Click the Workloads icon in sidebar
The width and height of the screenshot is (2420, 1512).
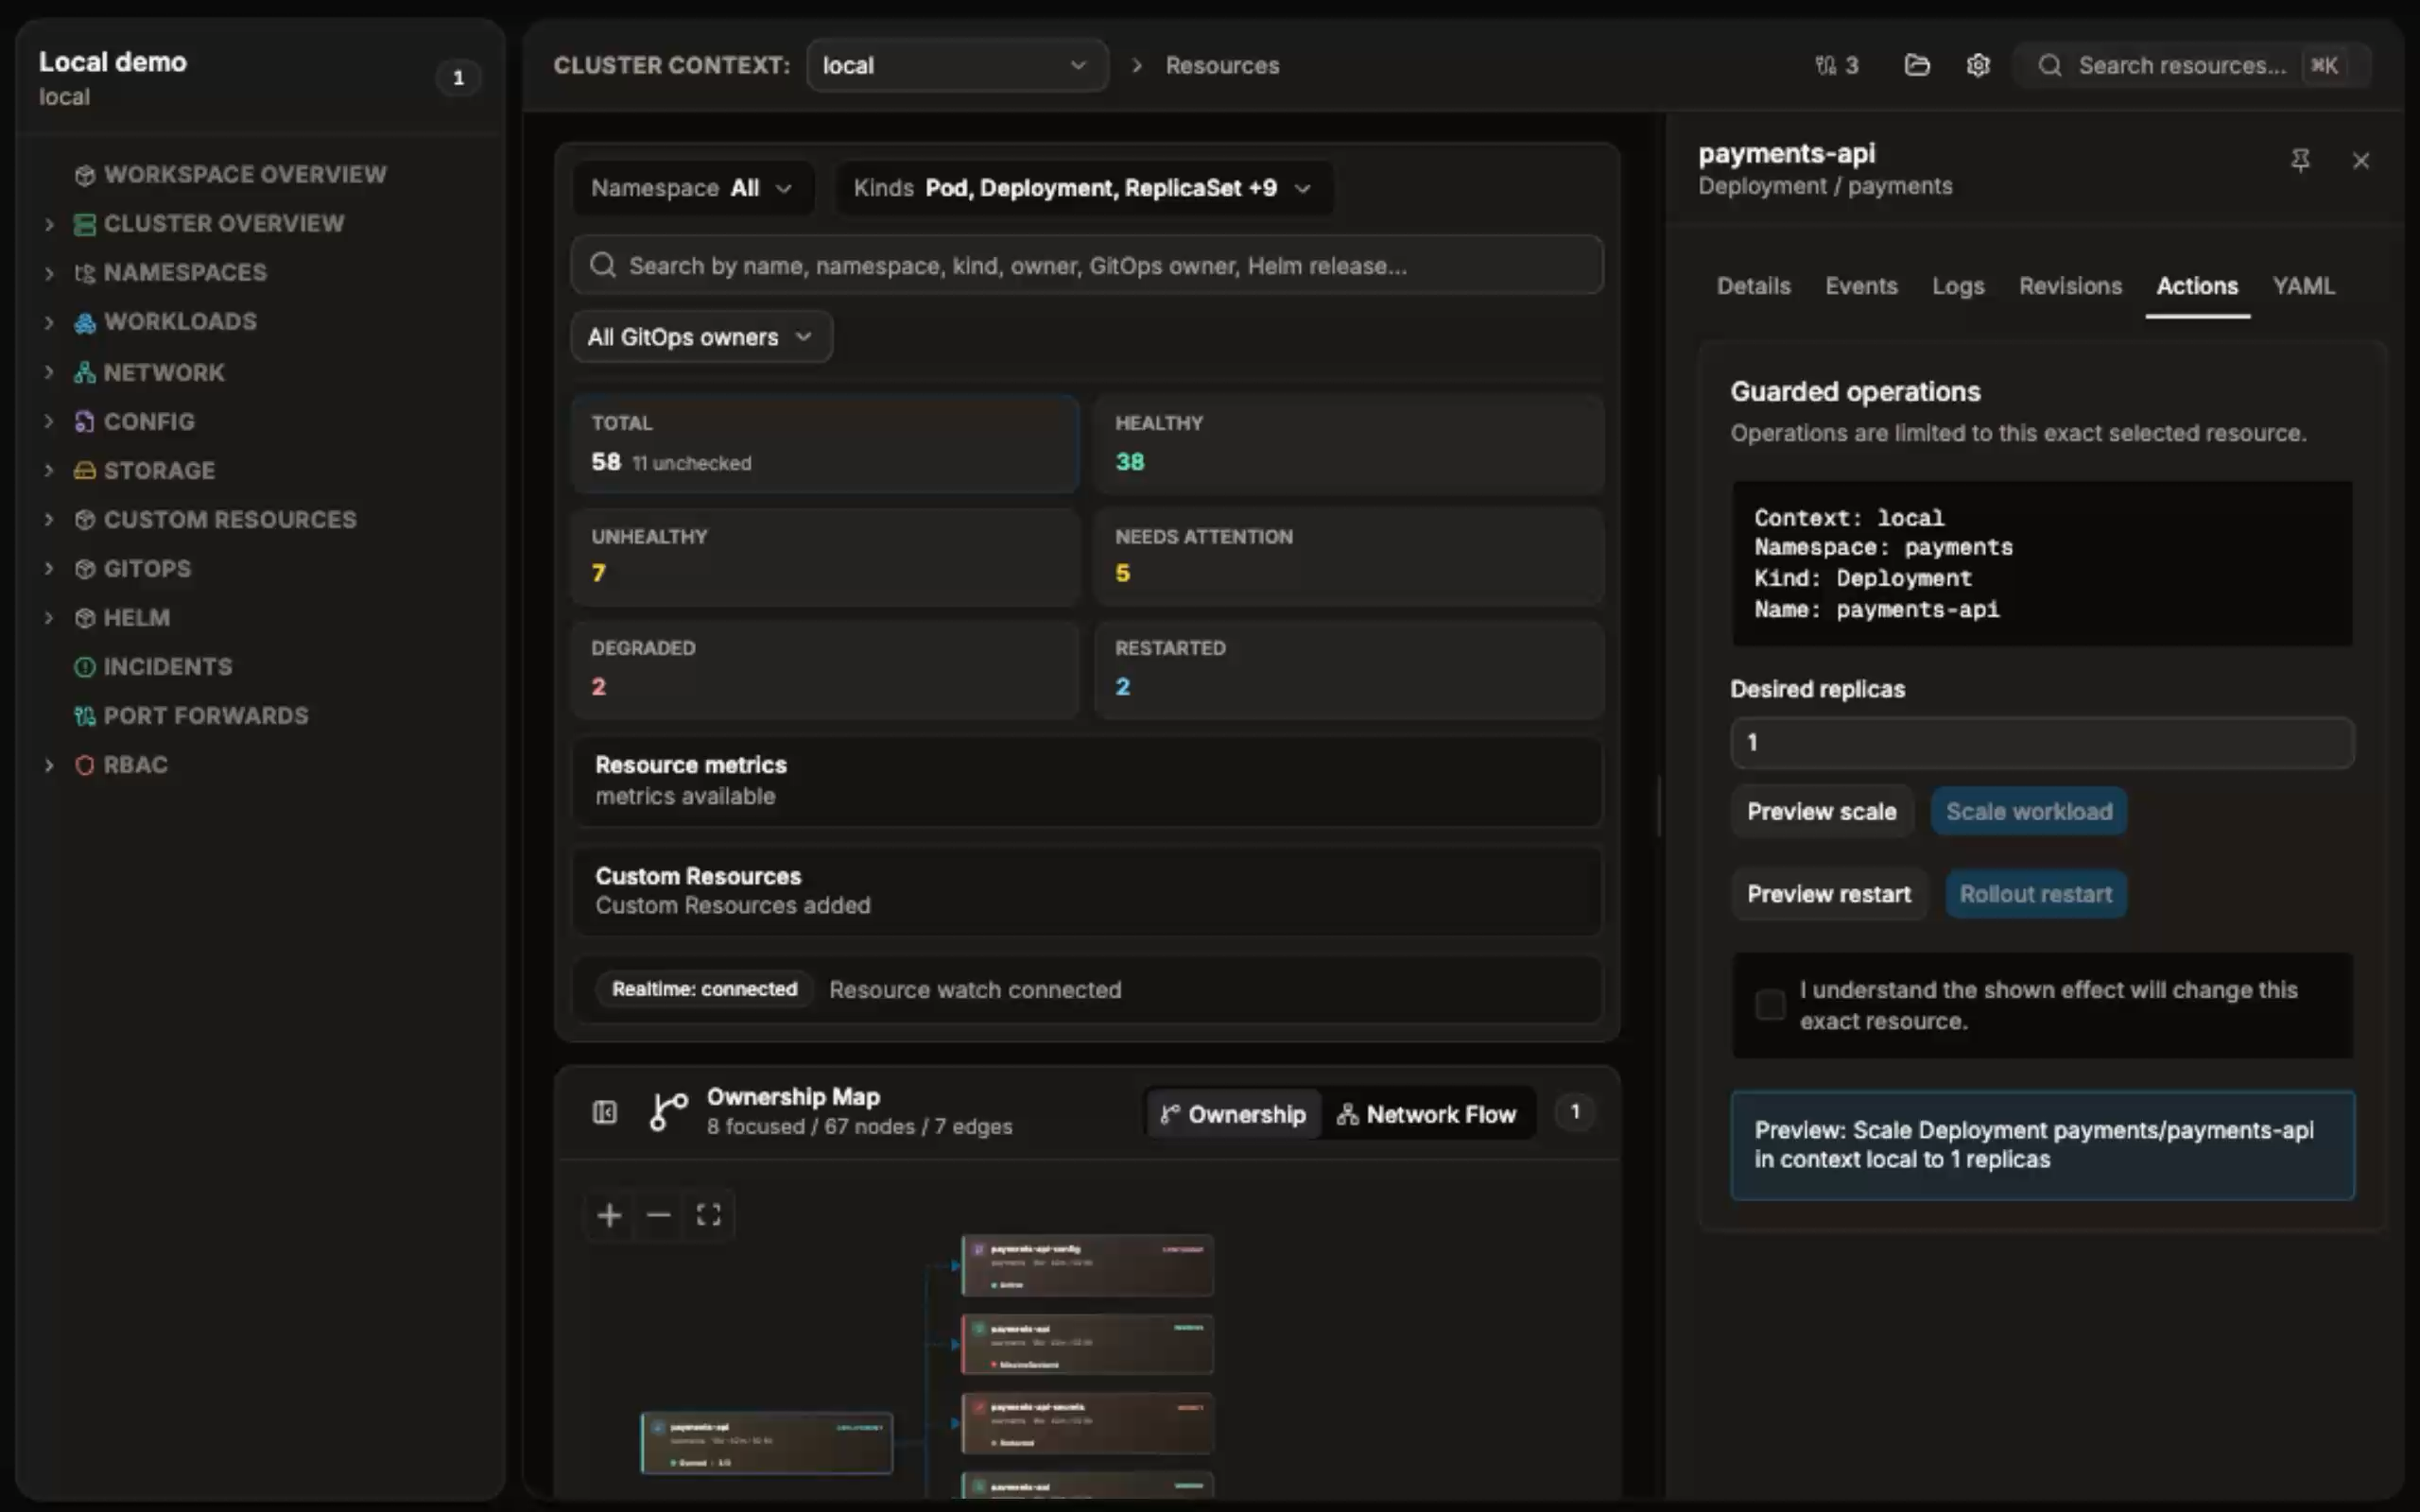pyautogui.click(x=85, y=322)
